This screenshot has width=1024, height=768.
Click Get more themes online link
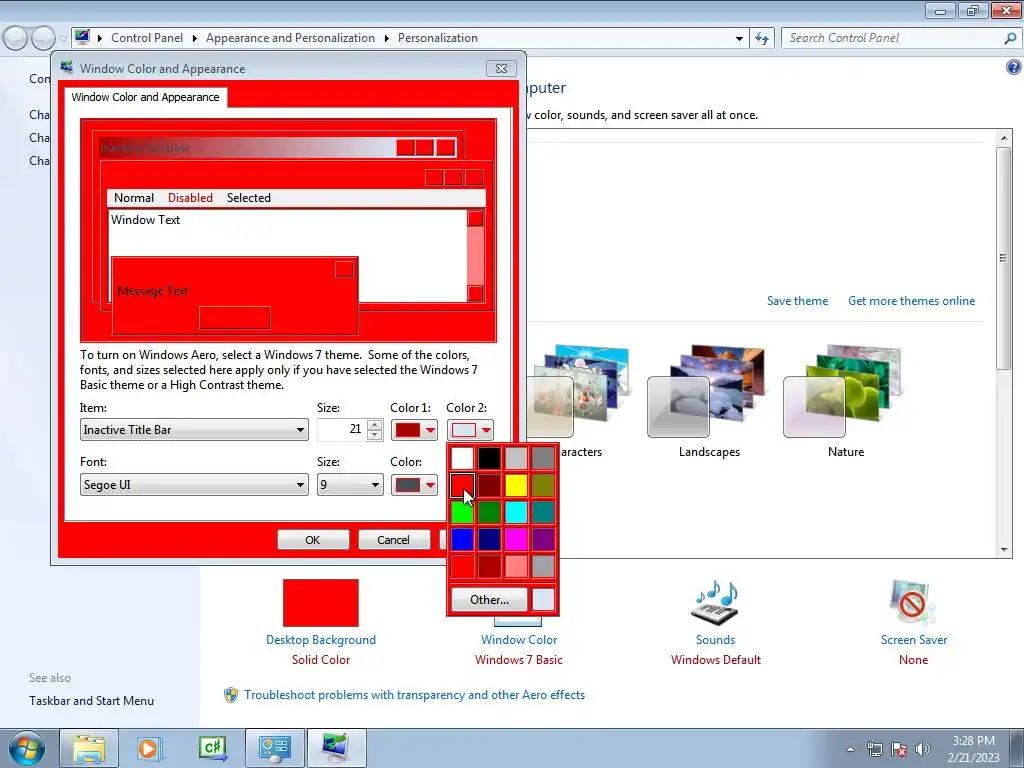(x=912, y=301)
